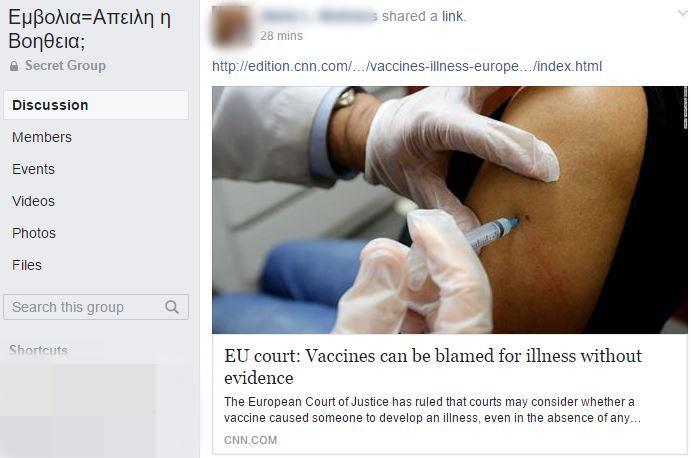Click the blurred poster name
This screenshot has height=458, width=691.
coord(319,16)
